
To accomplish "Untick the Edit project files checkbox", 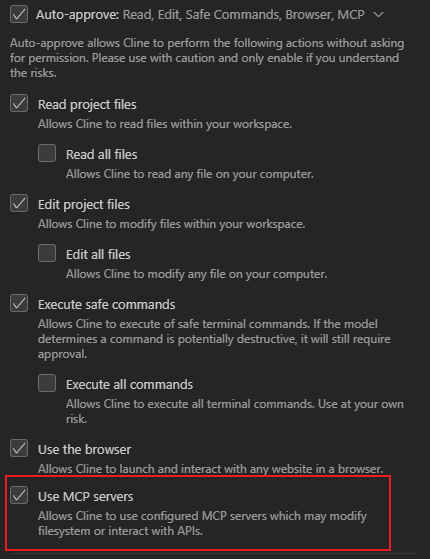I will 19,203.
